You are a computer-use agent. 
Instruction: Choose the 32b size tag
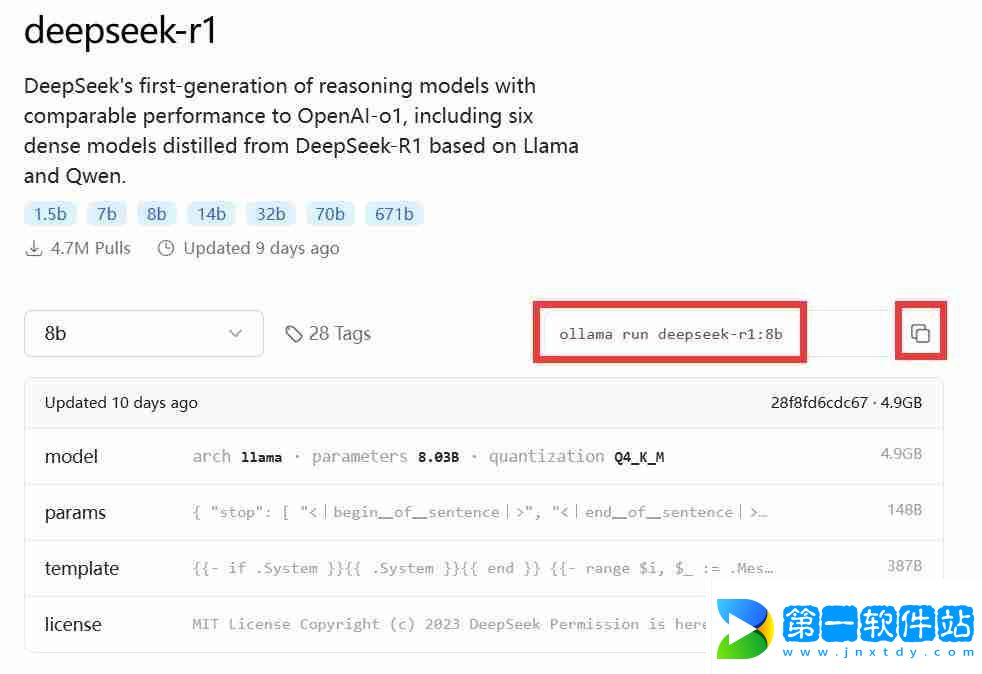[x=271, y=214]
